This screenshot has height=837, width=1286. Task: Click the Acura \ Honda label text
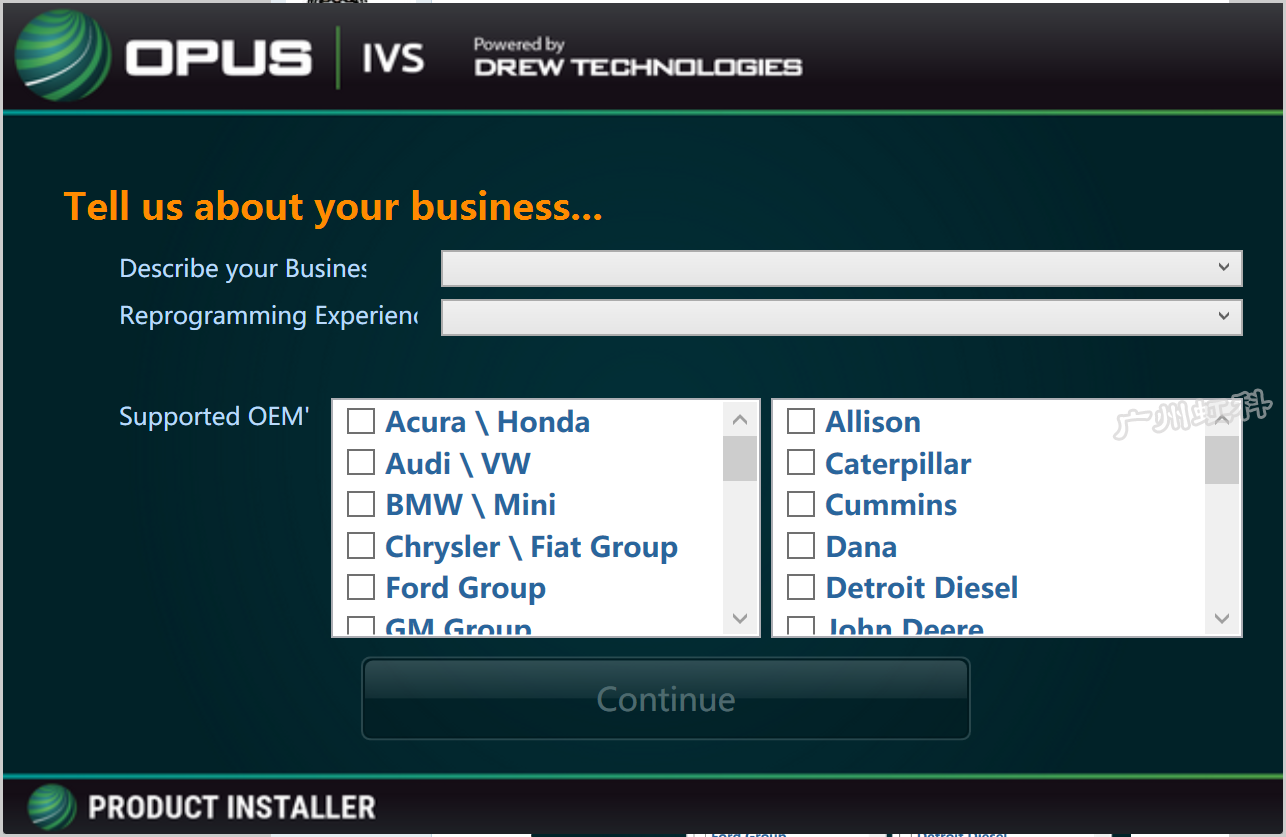coord(488,422)
